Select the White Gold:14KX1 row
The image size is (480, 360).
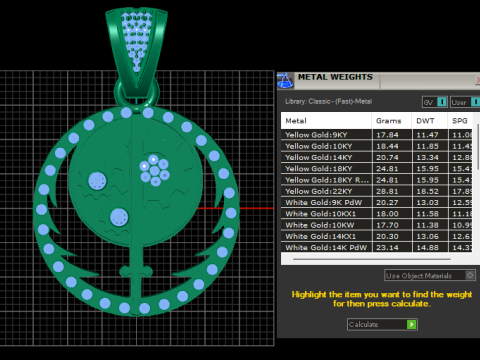pos(376,236)
